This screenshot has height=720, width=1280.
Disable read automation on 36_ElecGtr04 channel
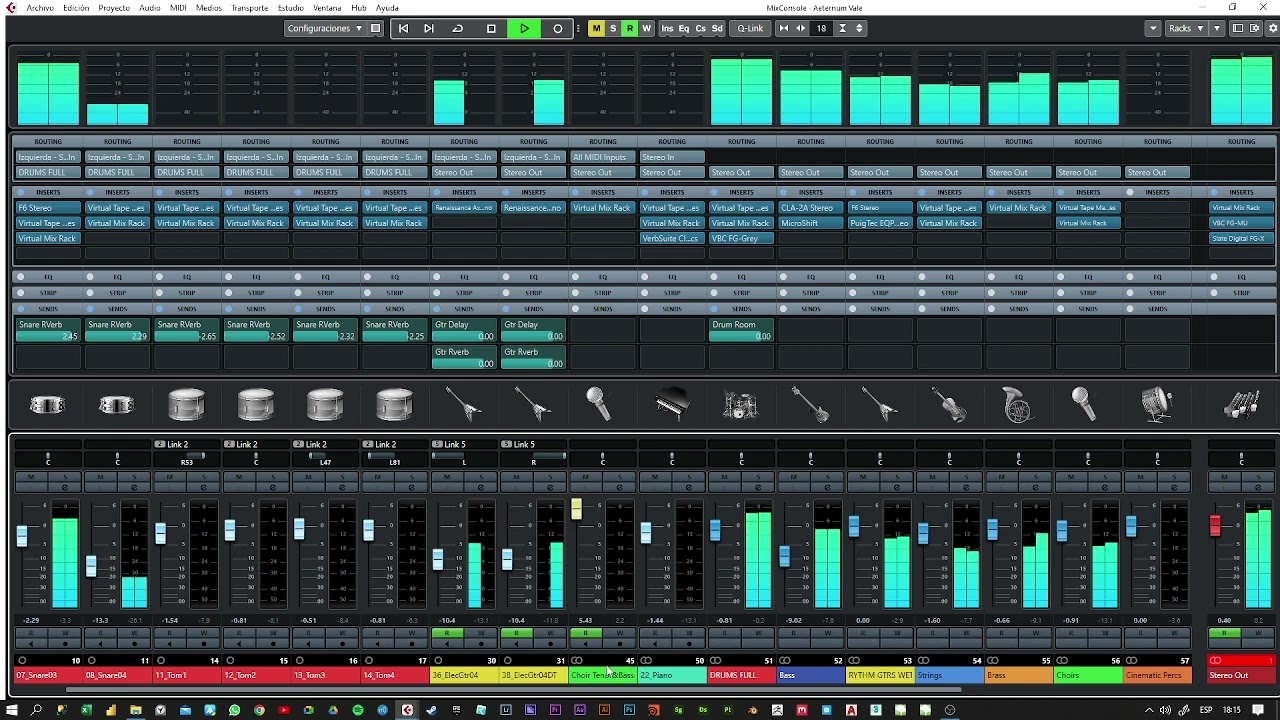pyautogui.click(x=447, y=633)
